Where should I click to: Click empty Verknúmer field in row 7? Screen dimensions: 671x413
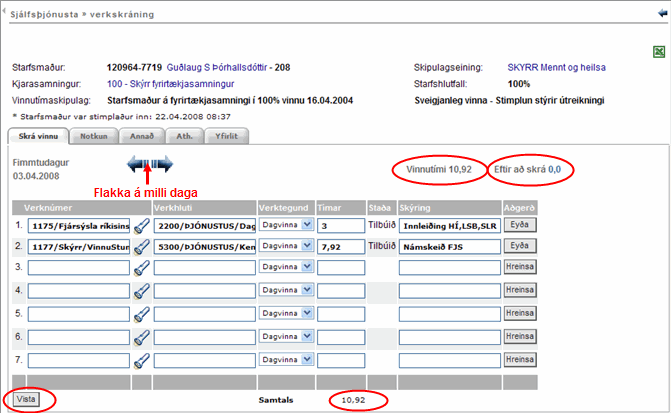click(x=79, y=360)
